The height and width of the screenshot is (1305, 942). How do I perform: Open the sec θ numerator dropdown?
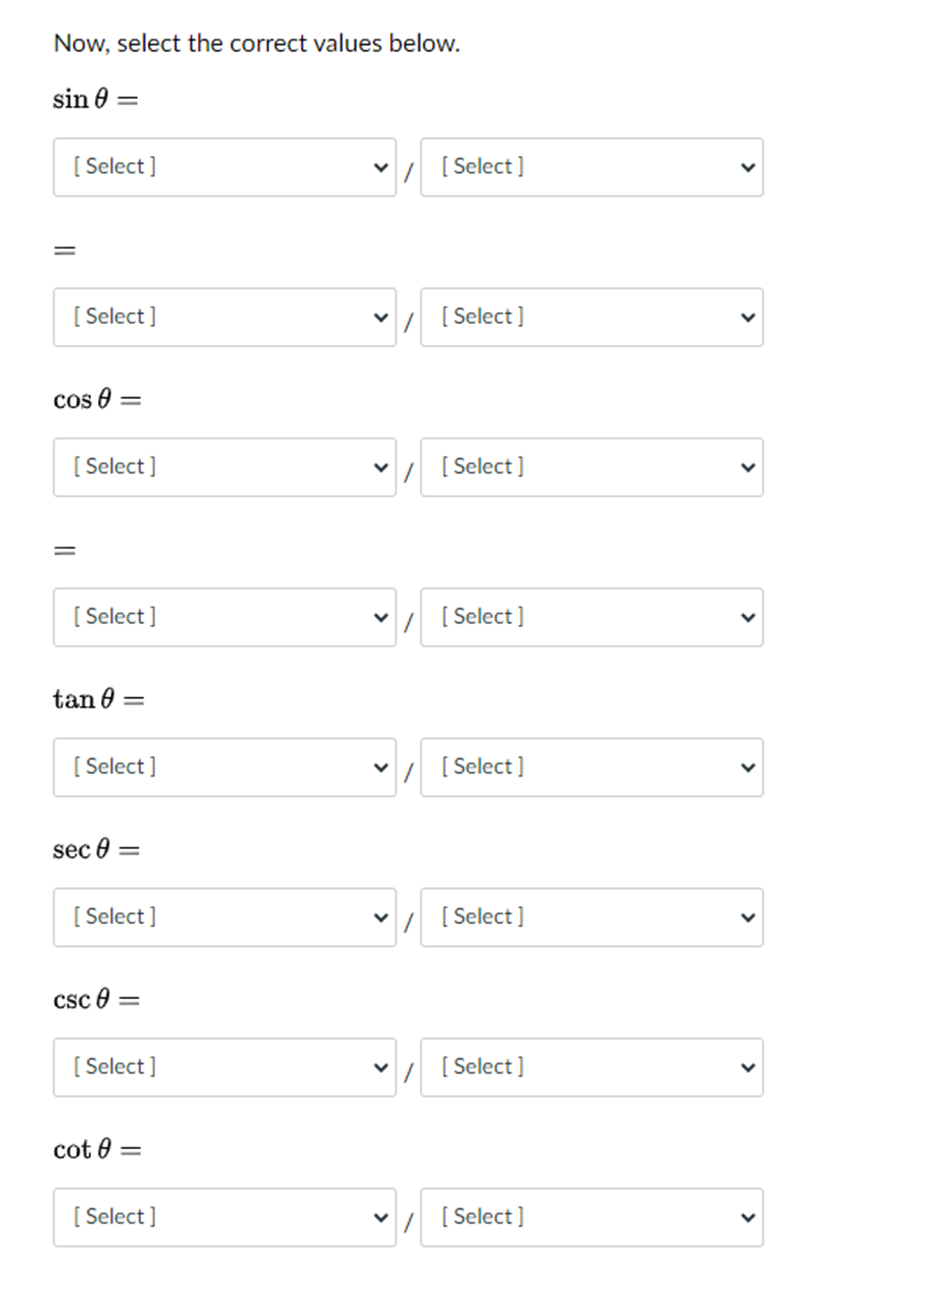click(x=225, y=917)
